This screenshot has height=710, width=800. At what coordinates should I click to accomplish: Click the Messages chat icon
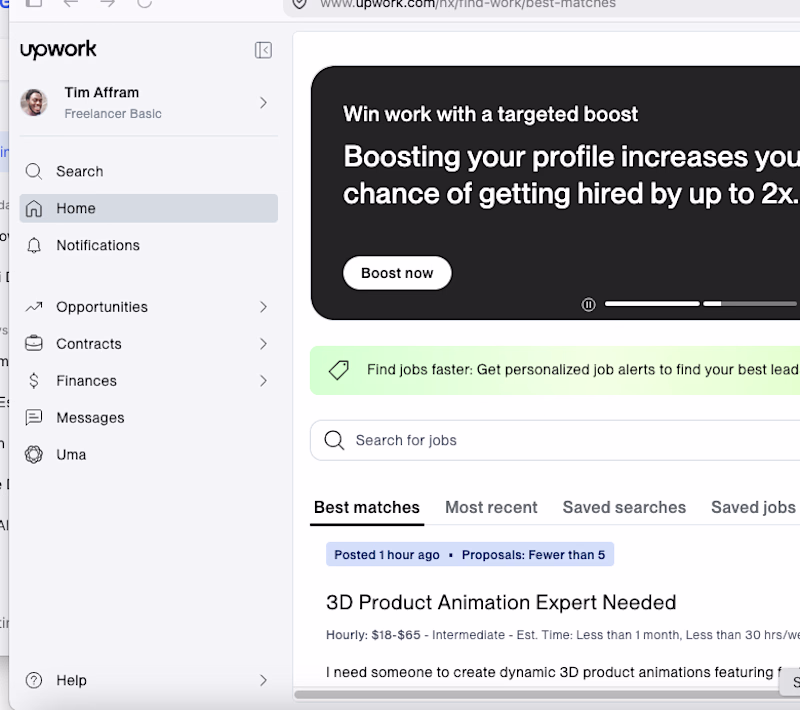coord(34,417)
